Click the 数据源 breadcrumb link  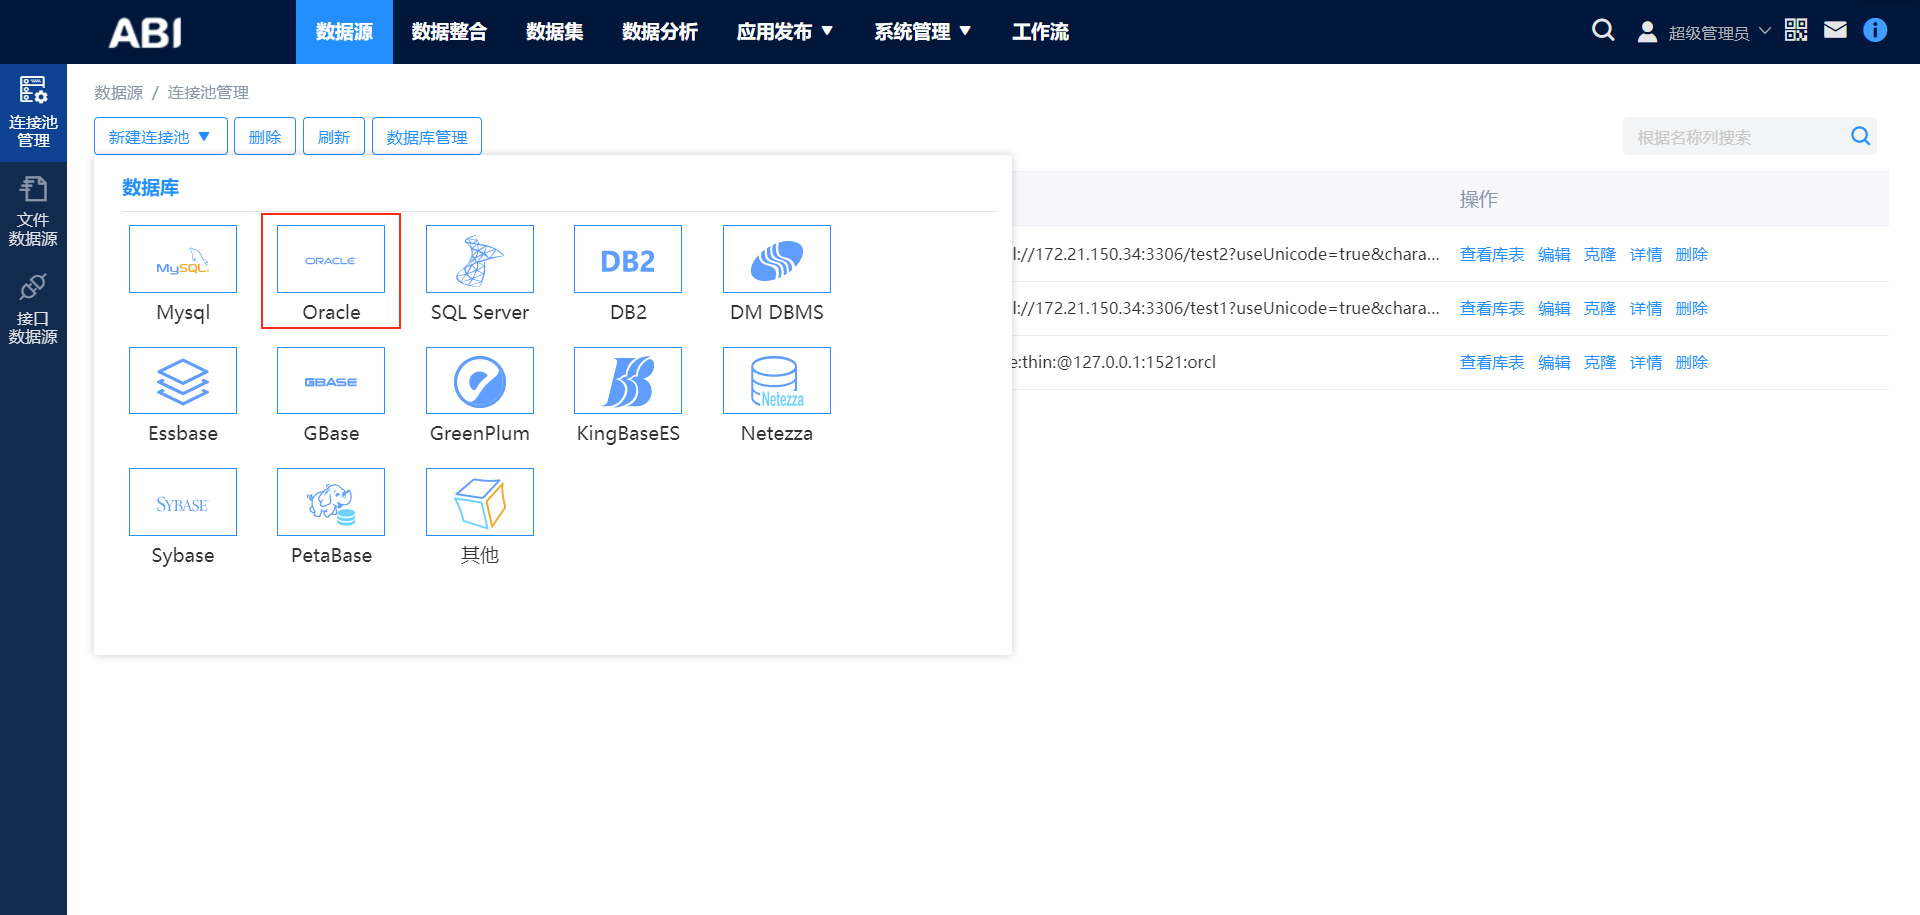118,92
